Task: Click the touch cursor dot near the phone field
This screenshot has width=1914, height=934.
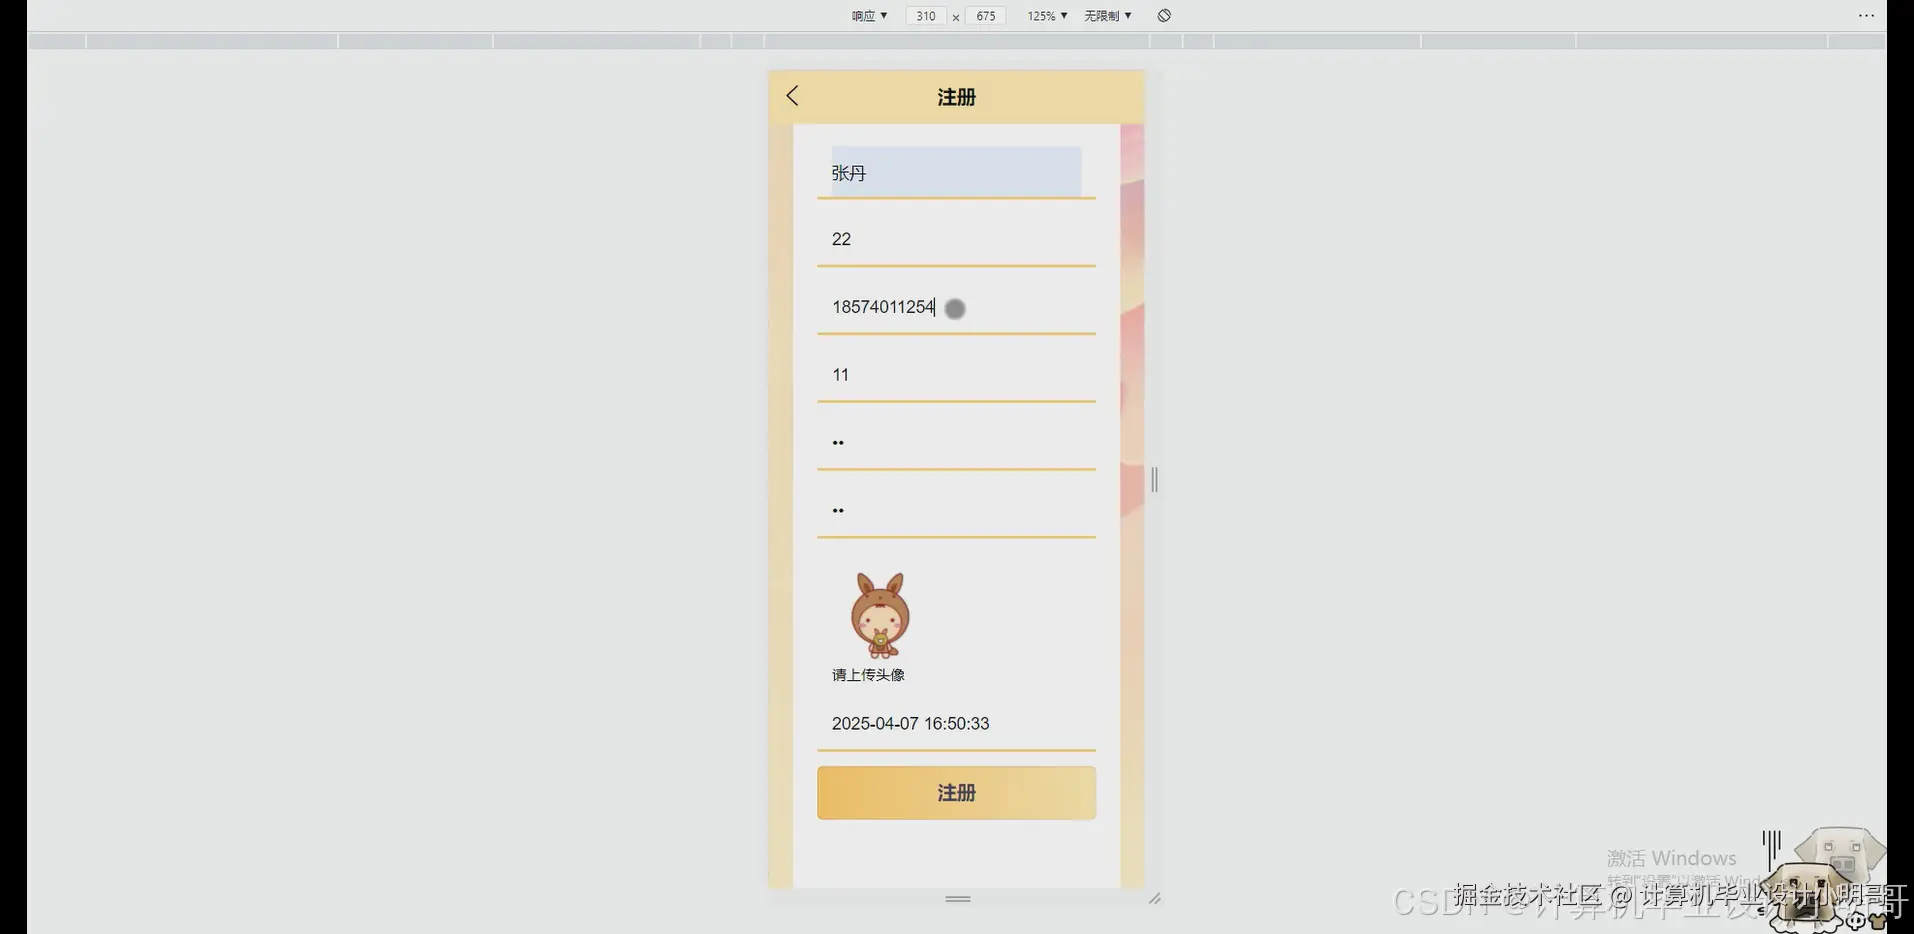Action: coord(954,308)
